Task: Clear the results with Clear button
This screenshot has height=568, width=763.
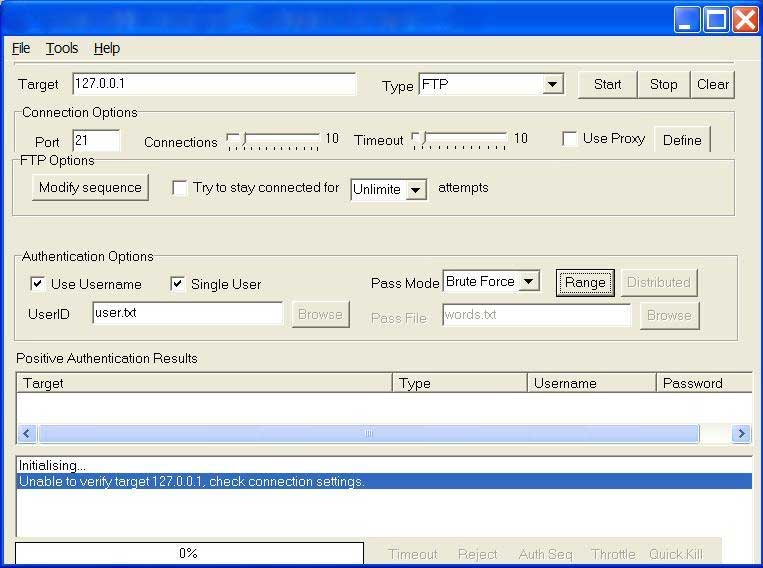Action: (712, 85)
